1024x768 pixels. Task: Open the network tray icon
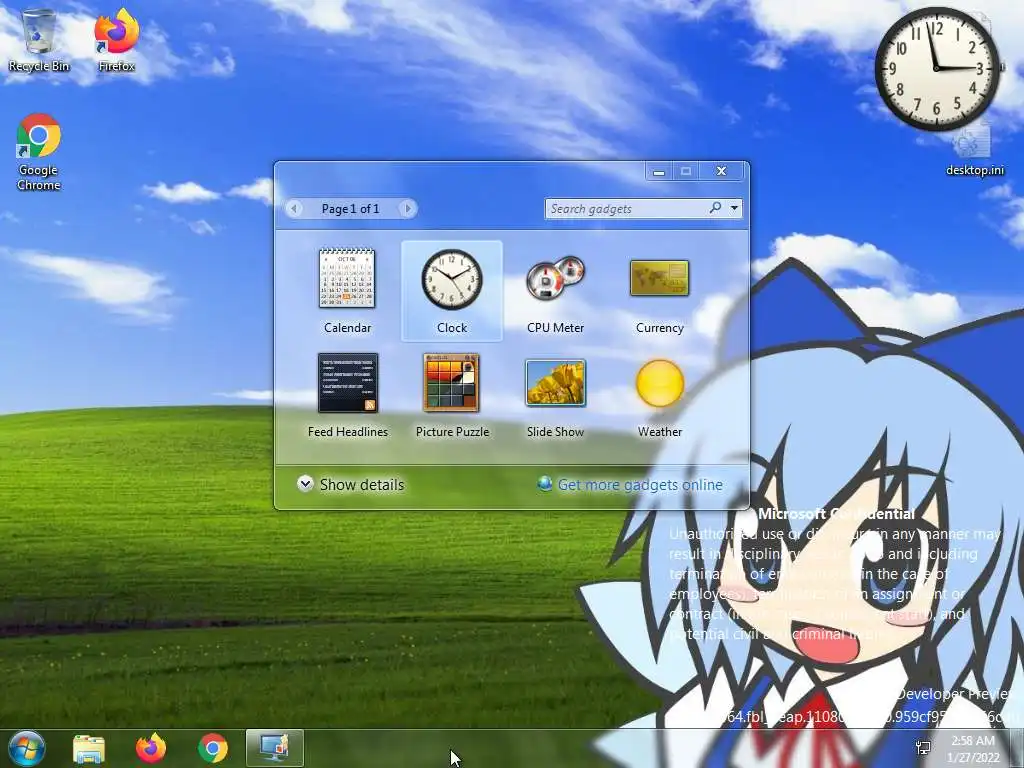click(923, 748)
